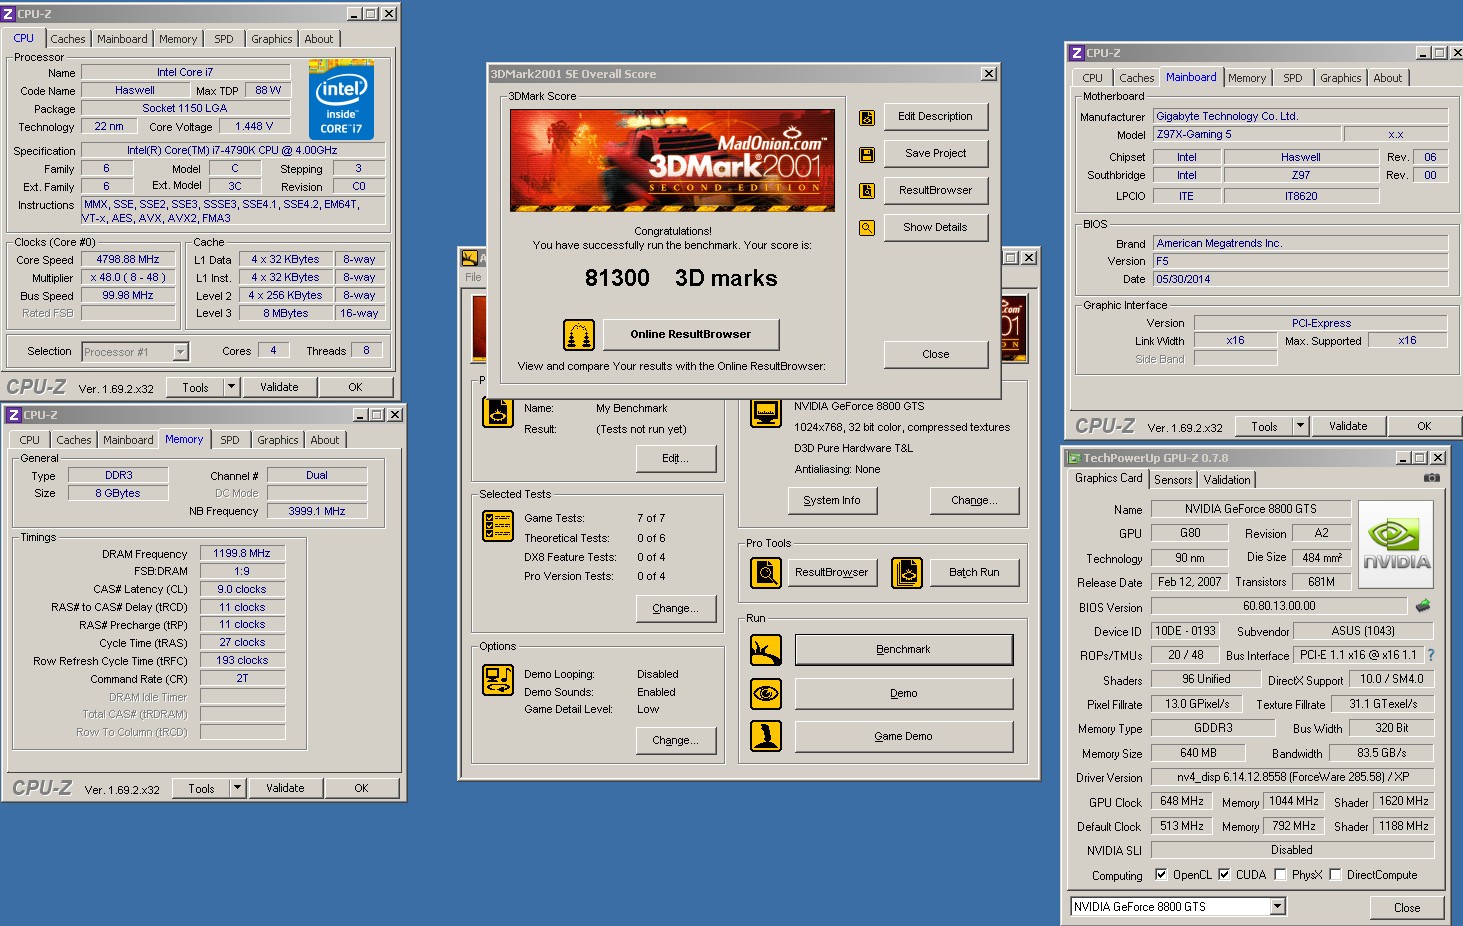Open About tab in CPU-Z Mainboard window
Image resolution: width=1463 pixels, height=926 pixels.
click(x=1387, y=78)
